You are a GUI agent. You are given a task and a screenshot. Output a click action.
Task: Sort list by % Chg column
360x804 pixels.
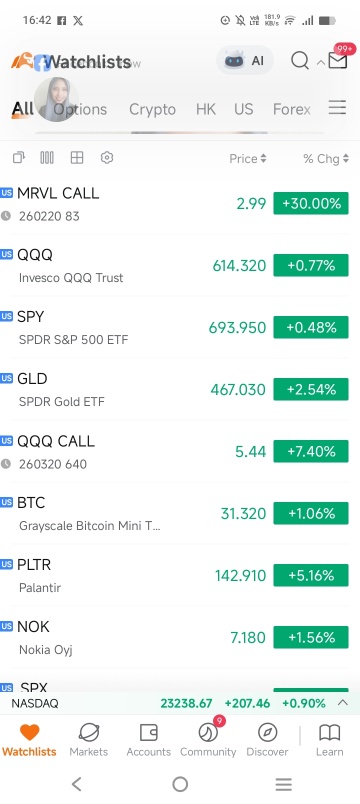pyautogui.click(x=326, y=158)
